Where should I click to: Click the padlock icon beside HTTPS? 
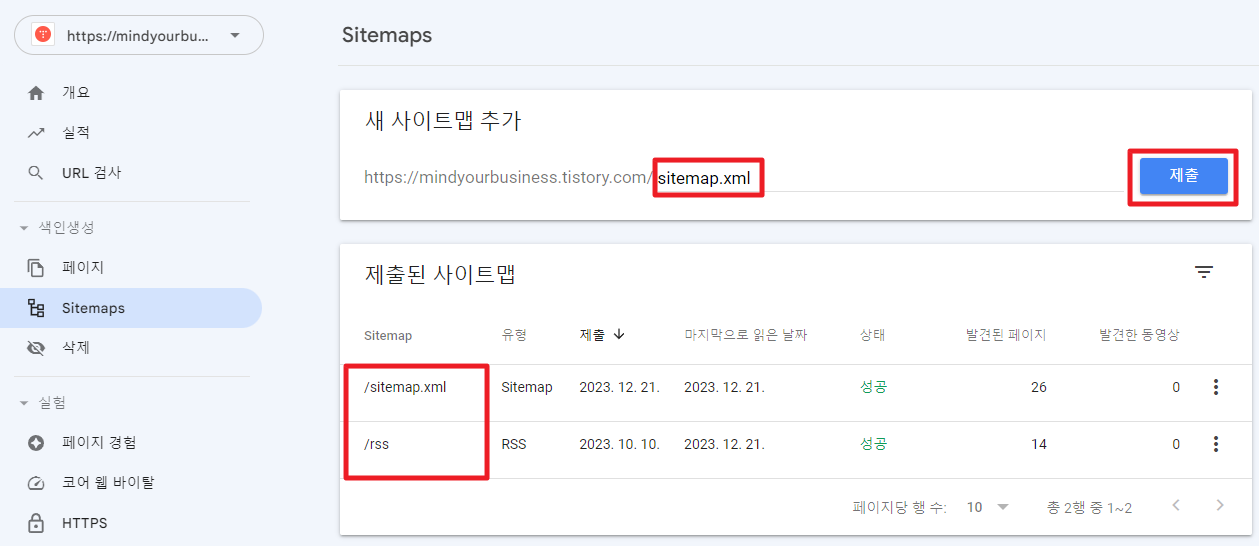click(36, 523)
